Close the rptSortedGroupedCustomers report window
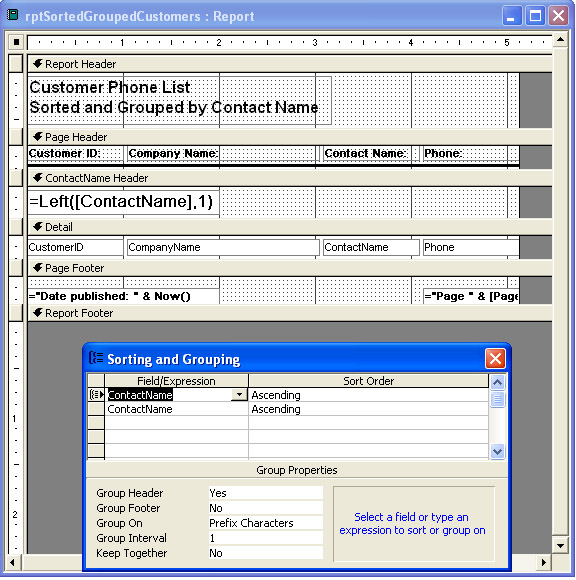The height and width of the screenshot is (580, 576). [558, 16]
